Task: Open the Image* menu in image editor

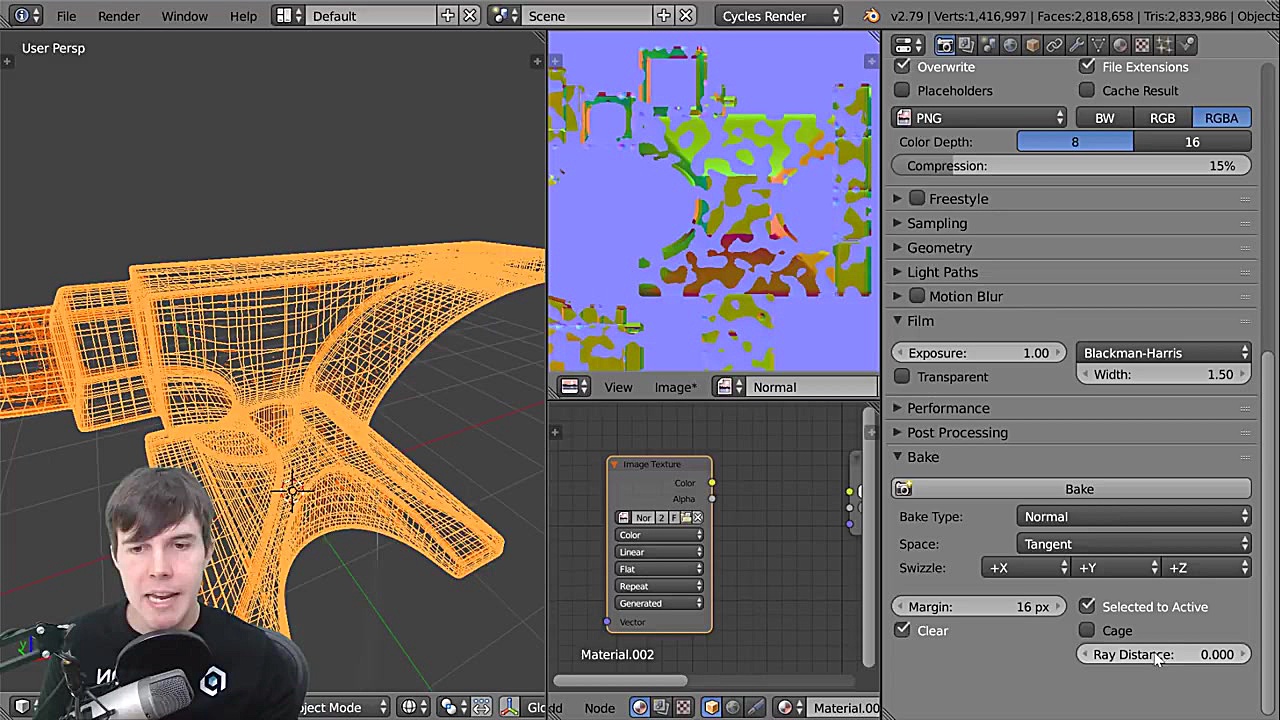Action: click(676, 387)
